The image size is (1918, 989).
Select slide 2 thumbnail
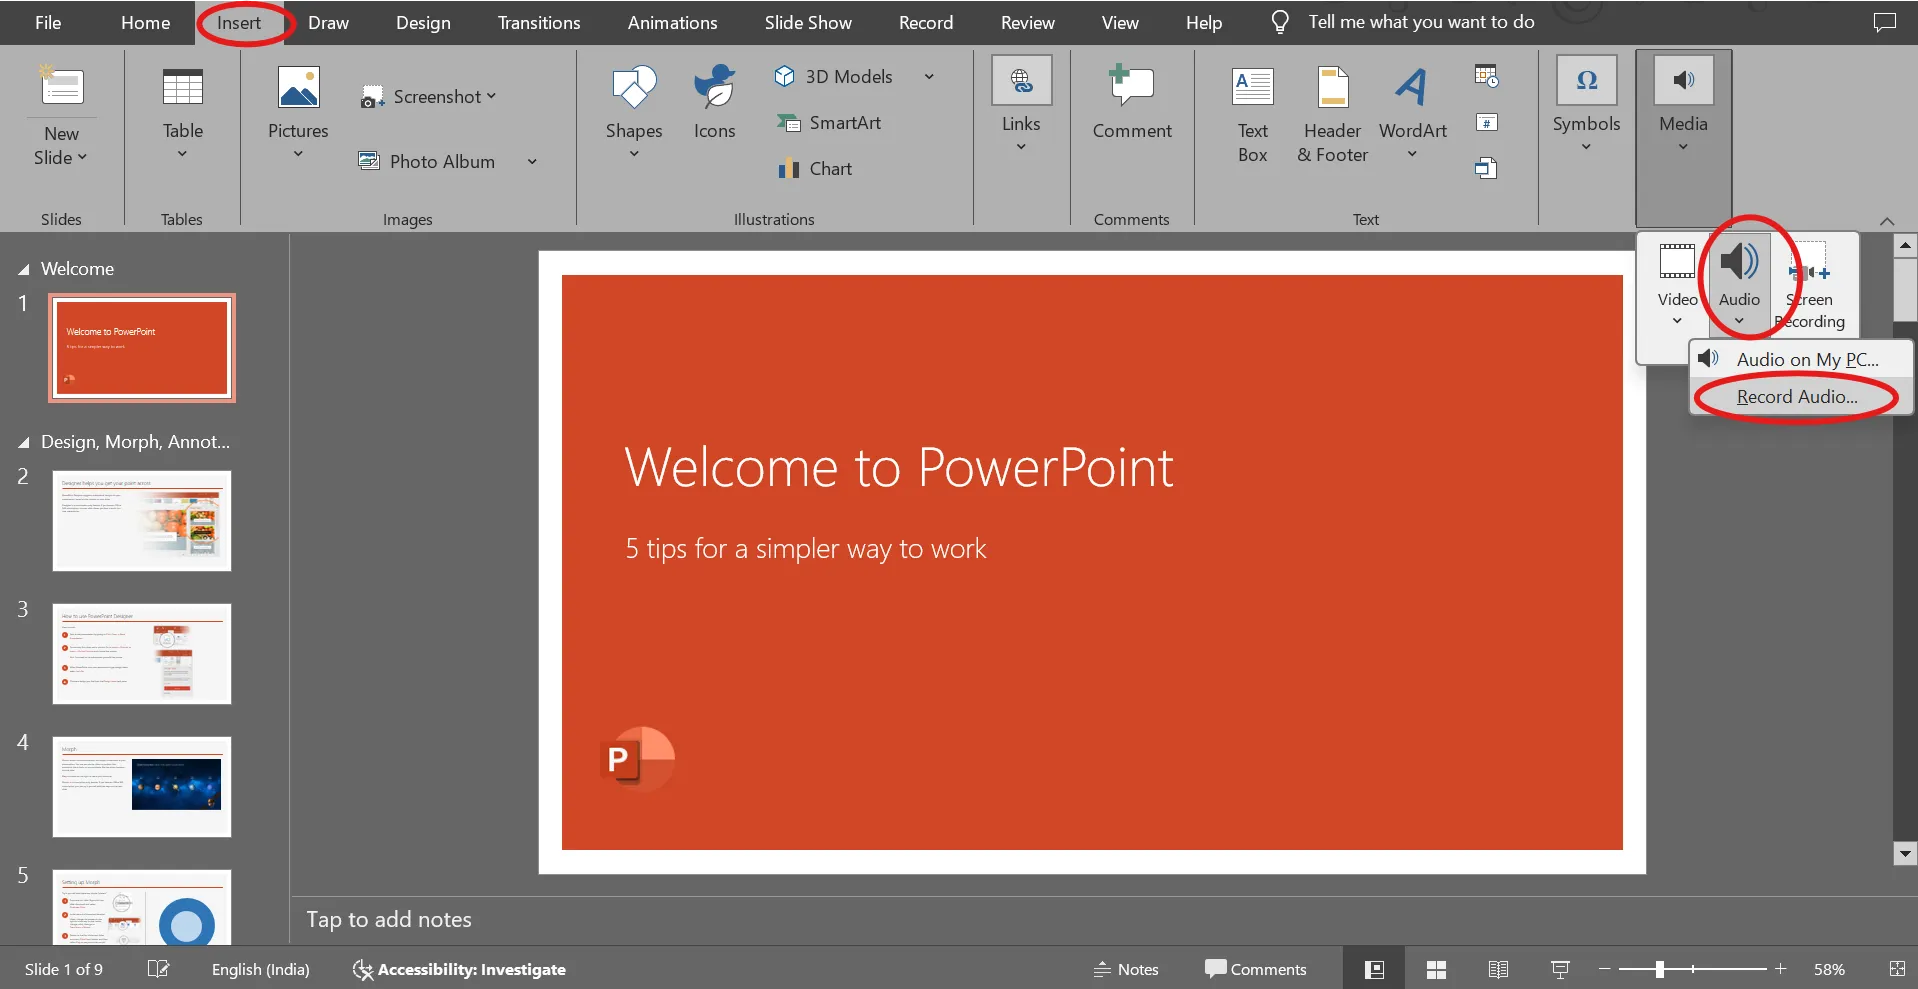click(142, 521)
